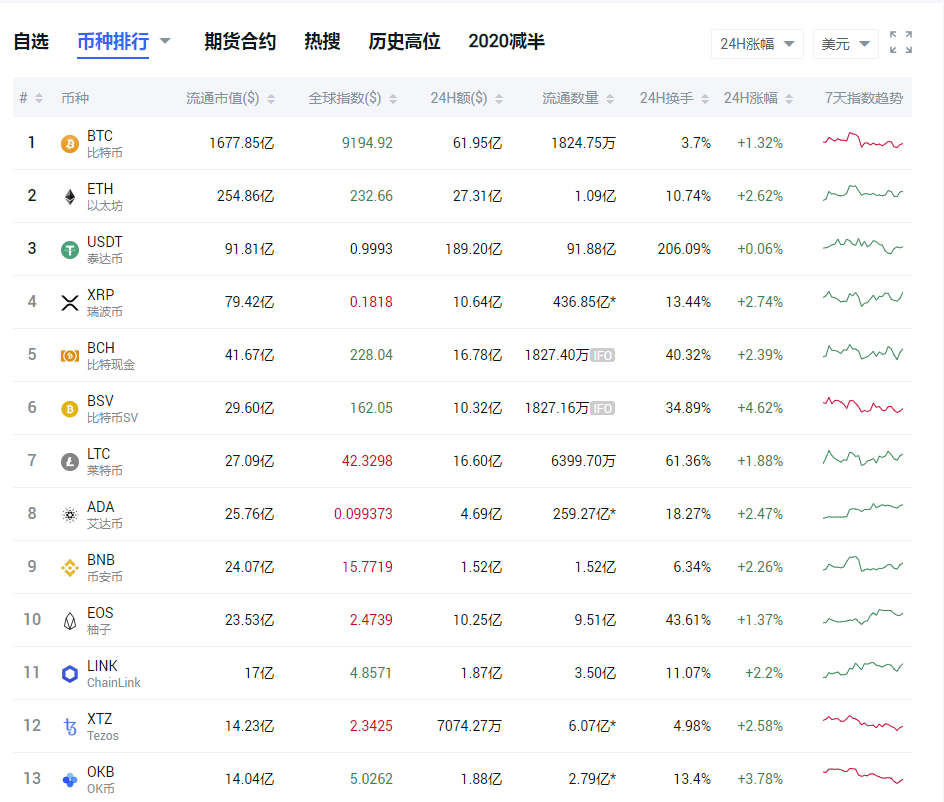Open the 热搜 tab
The width and height of the screenshot is (944, 802).
tap(322, 42)
